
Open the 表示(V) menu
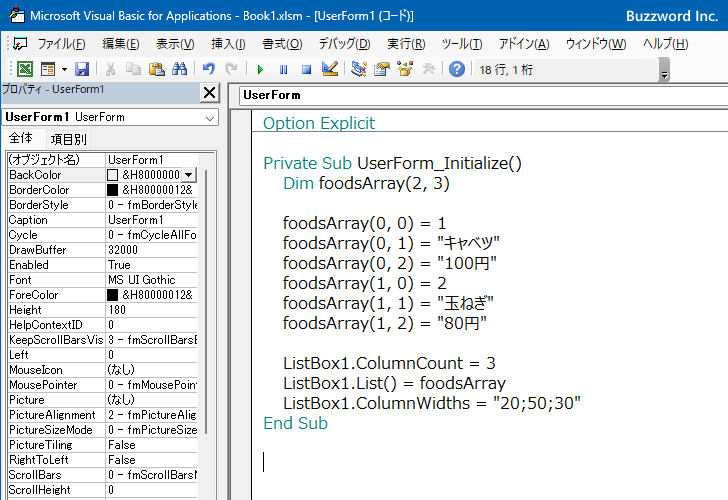[175, 44]
